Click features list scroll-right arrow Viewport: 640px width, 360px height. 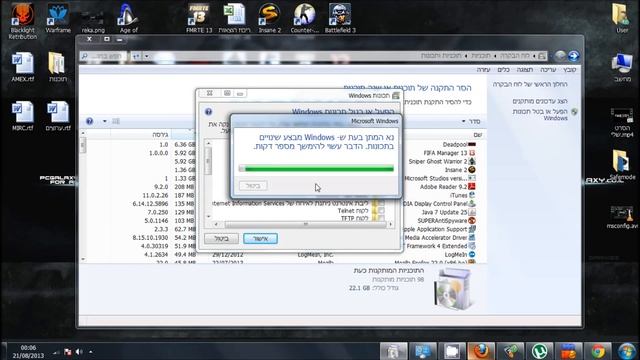[390, 224]
